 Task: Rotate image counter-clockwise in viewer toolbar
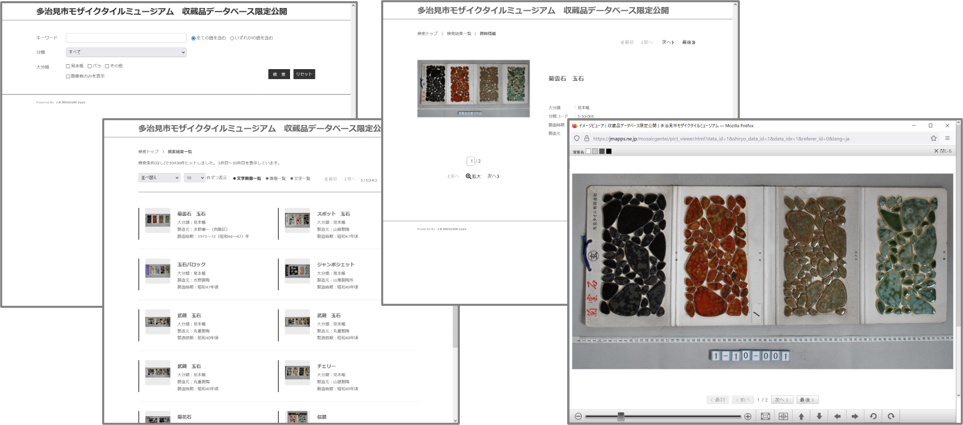(873, 416)
